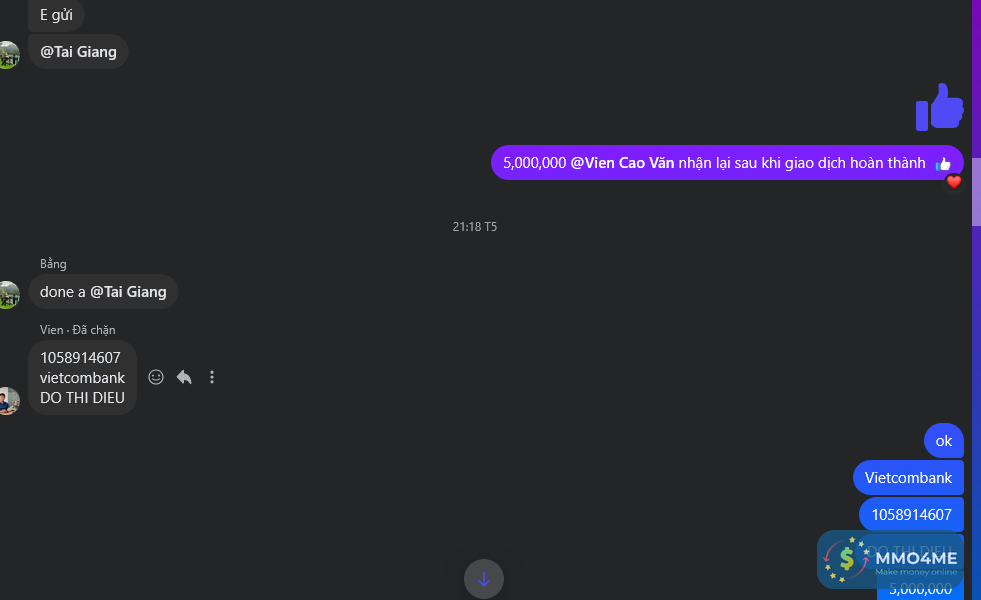Select the Vietcombank sent message bubble

point(908,478)
